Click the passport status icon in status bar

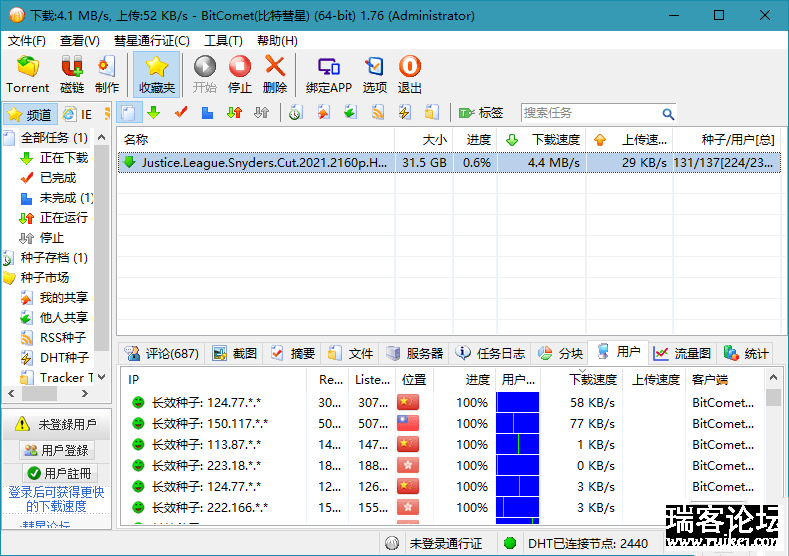pos(392,543)
